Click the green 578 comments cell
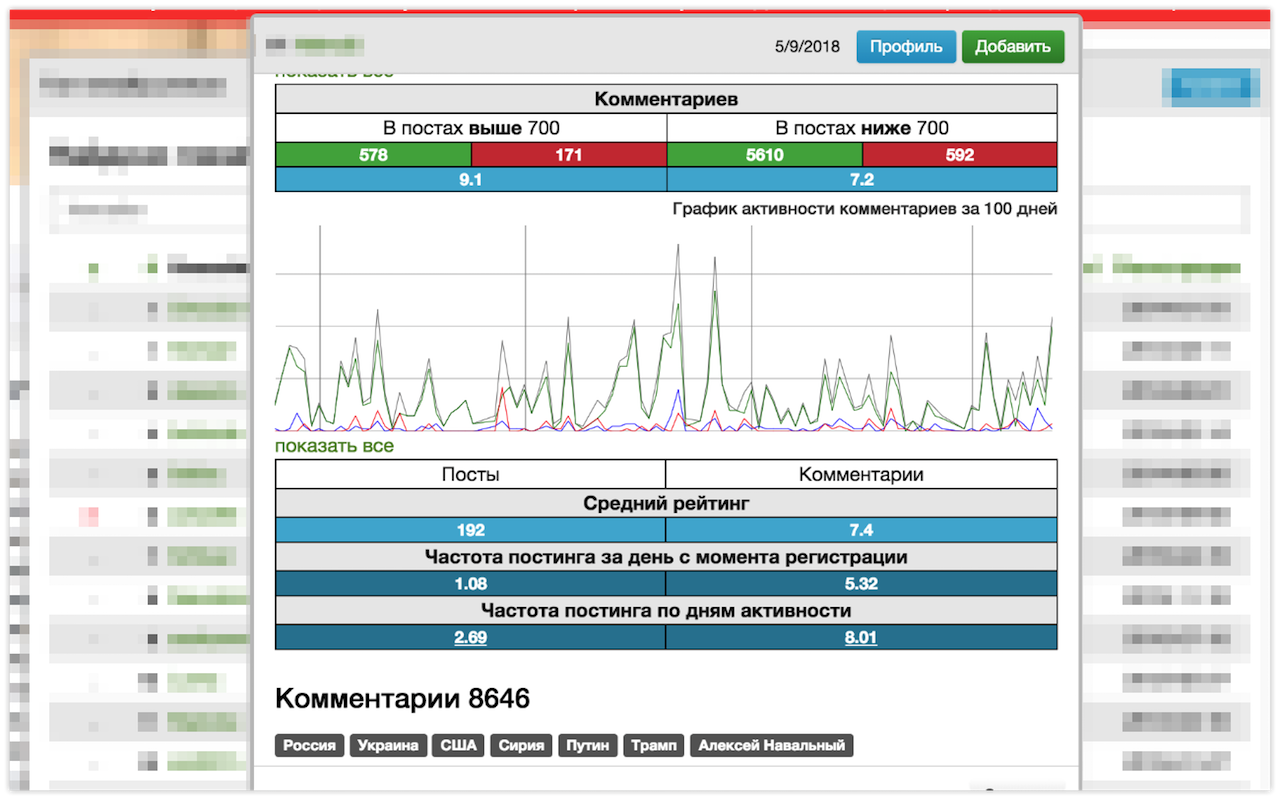The height and width of the screenshot is (800, 1280). (373, 155)
